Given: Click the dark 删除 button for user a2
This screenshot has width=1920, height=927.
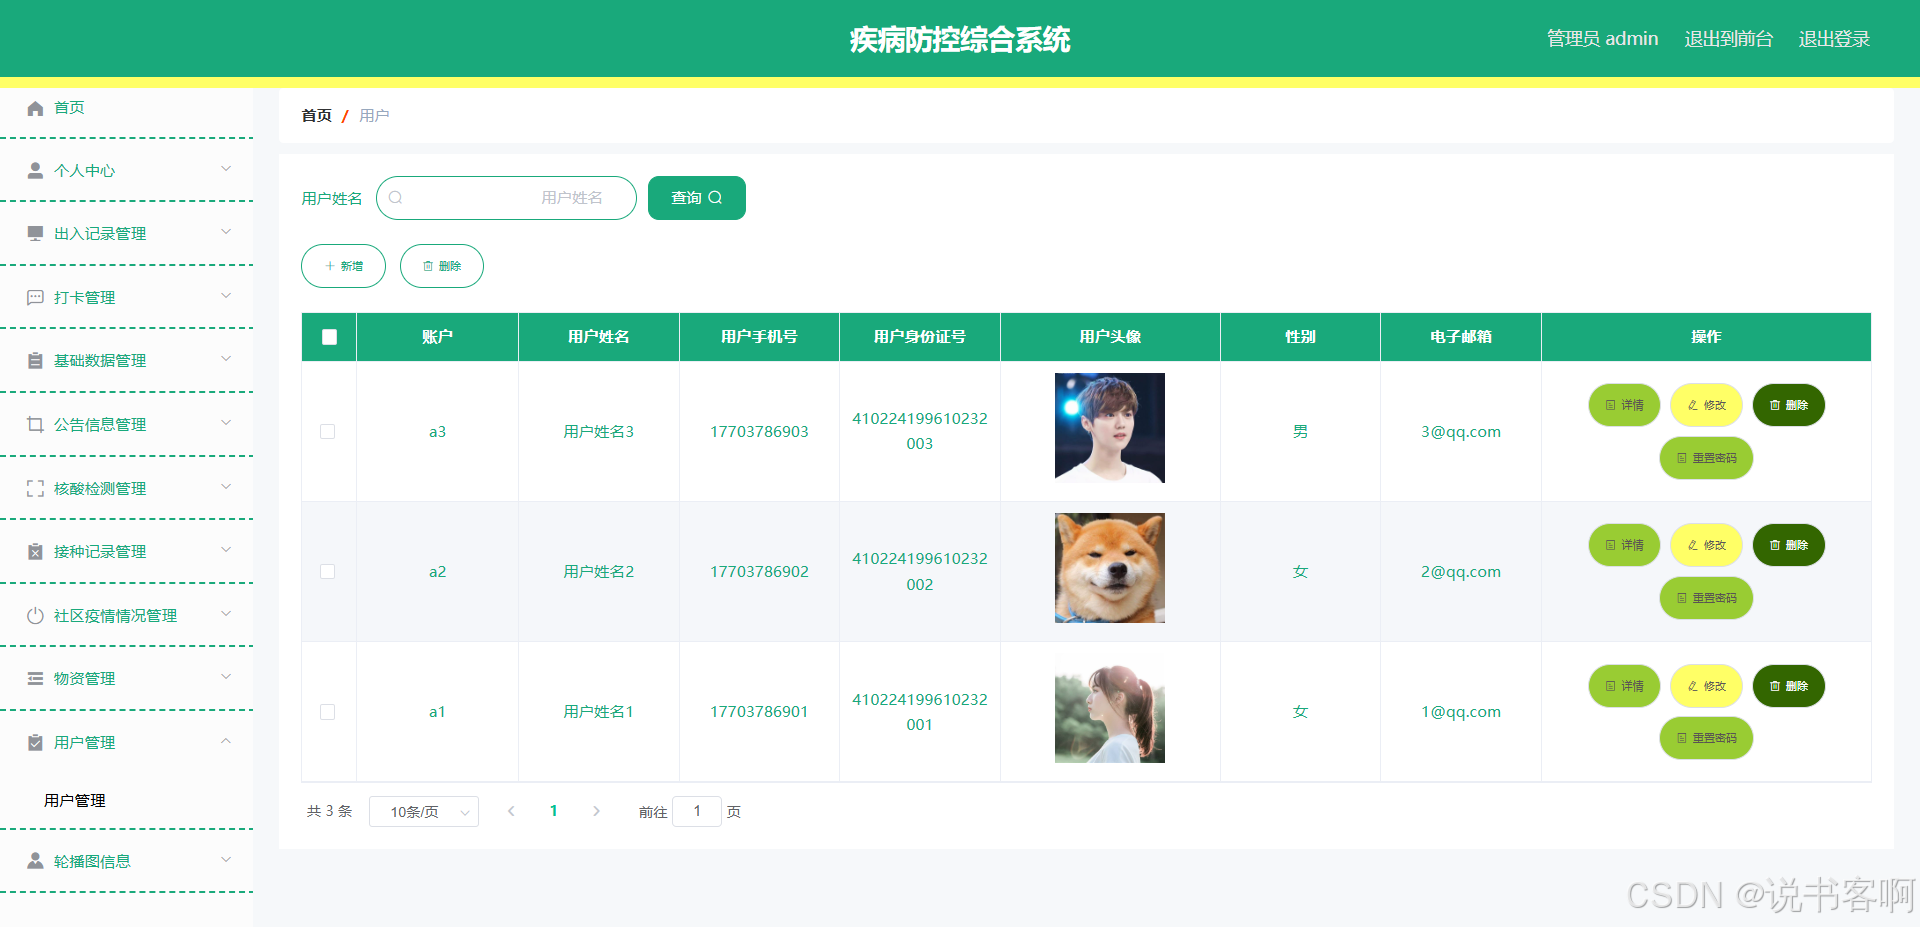Looking at the screenshot, I should tap(1788, 545).
